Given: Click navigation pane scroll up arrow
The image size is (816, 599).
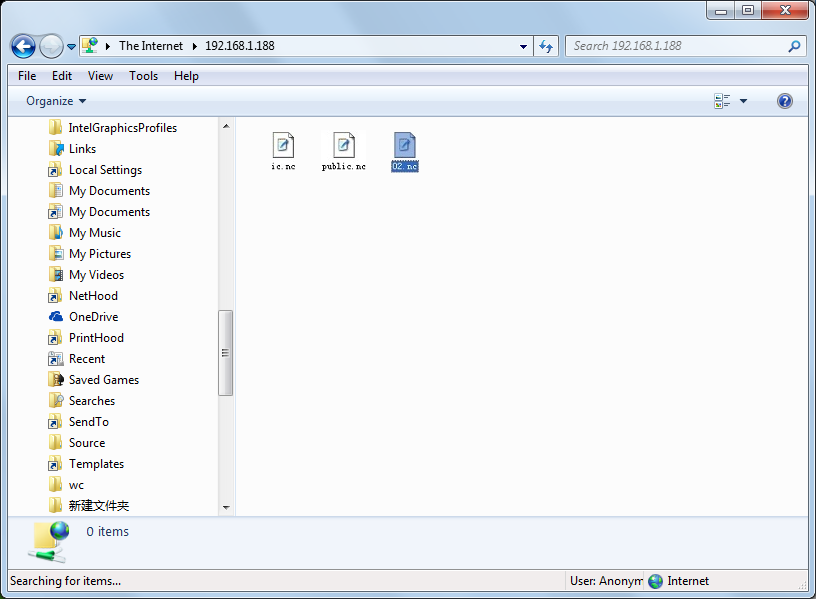Looking at the screenshot, I should [226, 126].
